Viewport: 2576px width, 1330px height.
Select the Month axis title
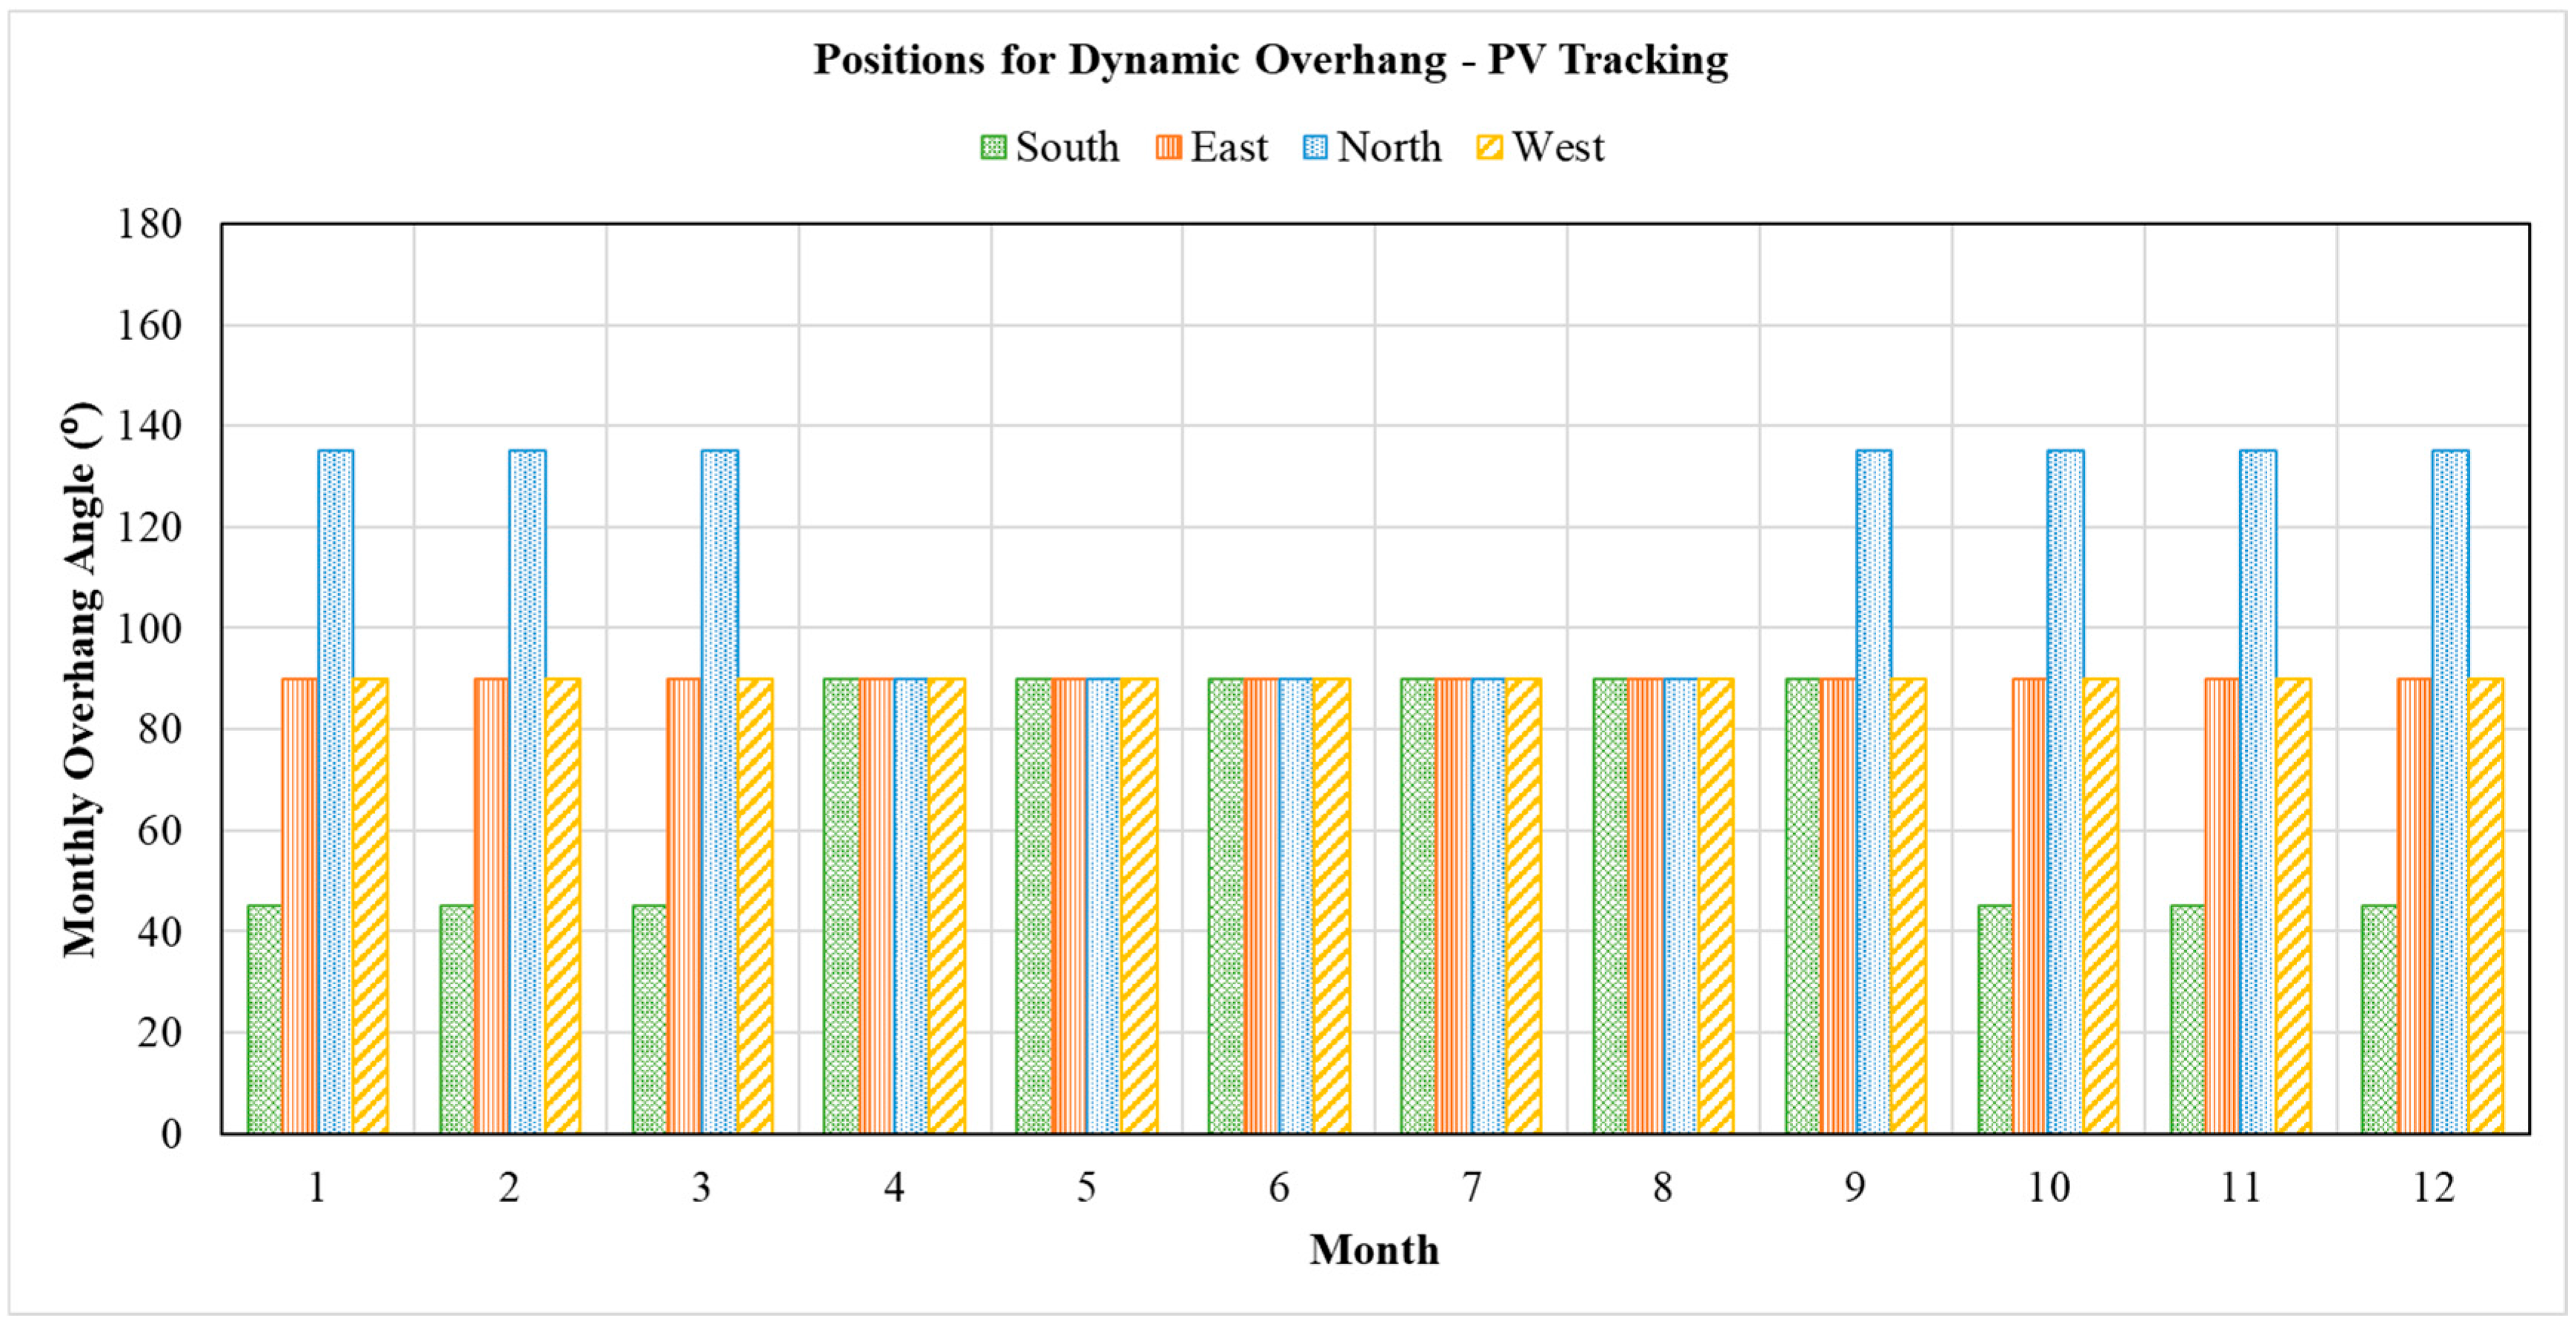pyautogui.click(x=1374, y=1250)
